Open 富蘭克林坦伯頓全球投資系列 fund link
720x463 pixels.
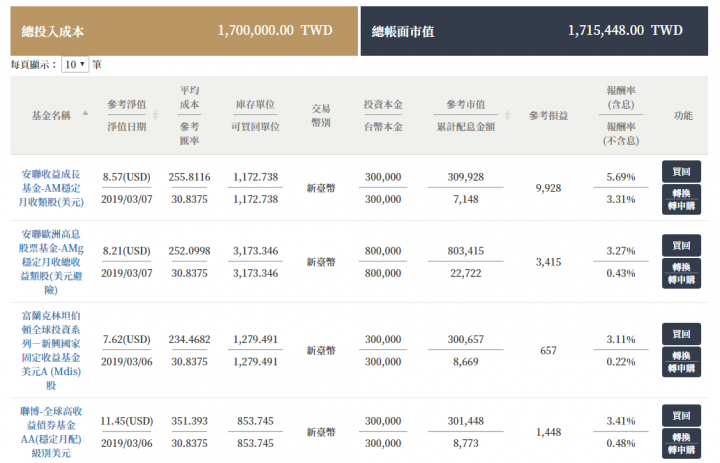51,350
